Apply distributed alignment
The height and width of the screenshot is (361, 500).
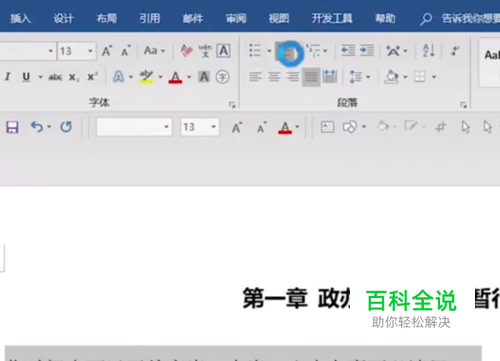330,77
